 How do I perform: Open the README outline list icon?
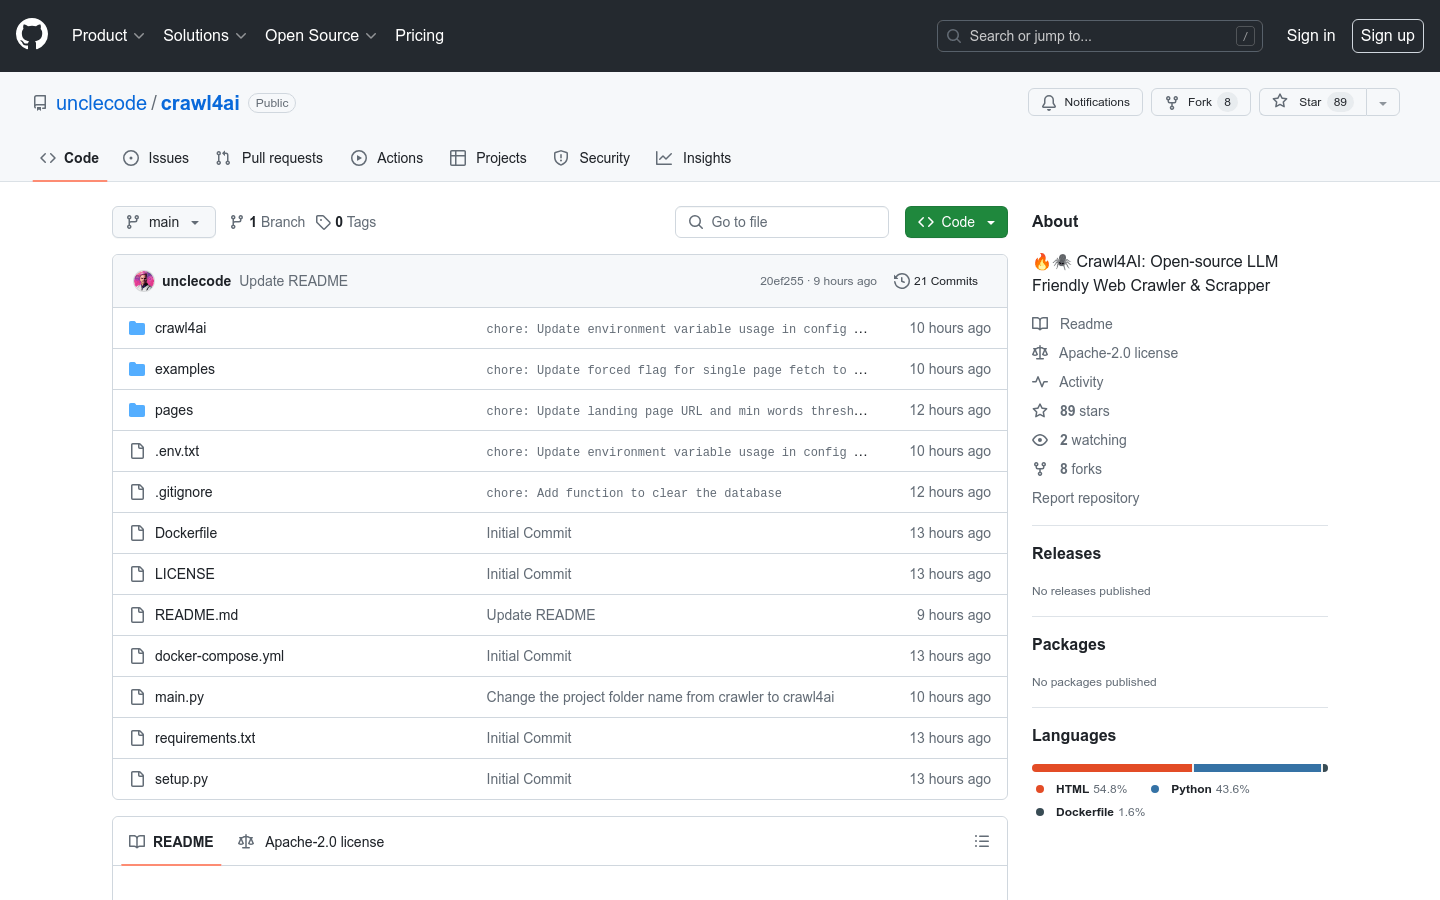click(x=982, y=842)
